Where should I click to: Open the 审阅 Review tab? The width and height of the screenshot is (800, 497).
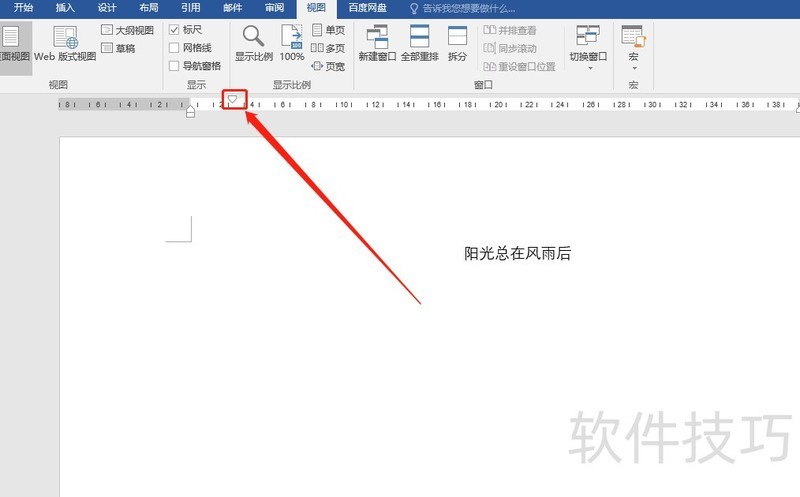(x=274, y=8)
